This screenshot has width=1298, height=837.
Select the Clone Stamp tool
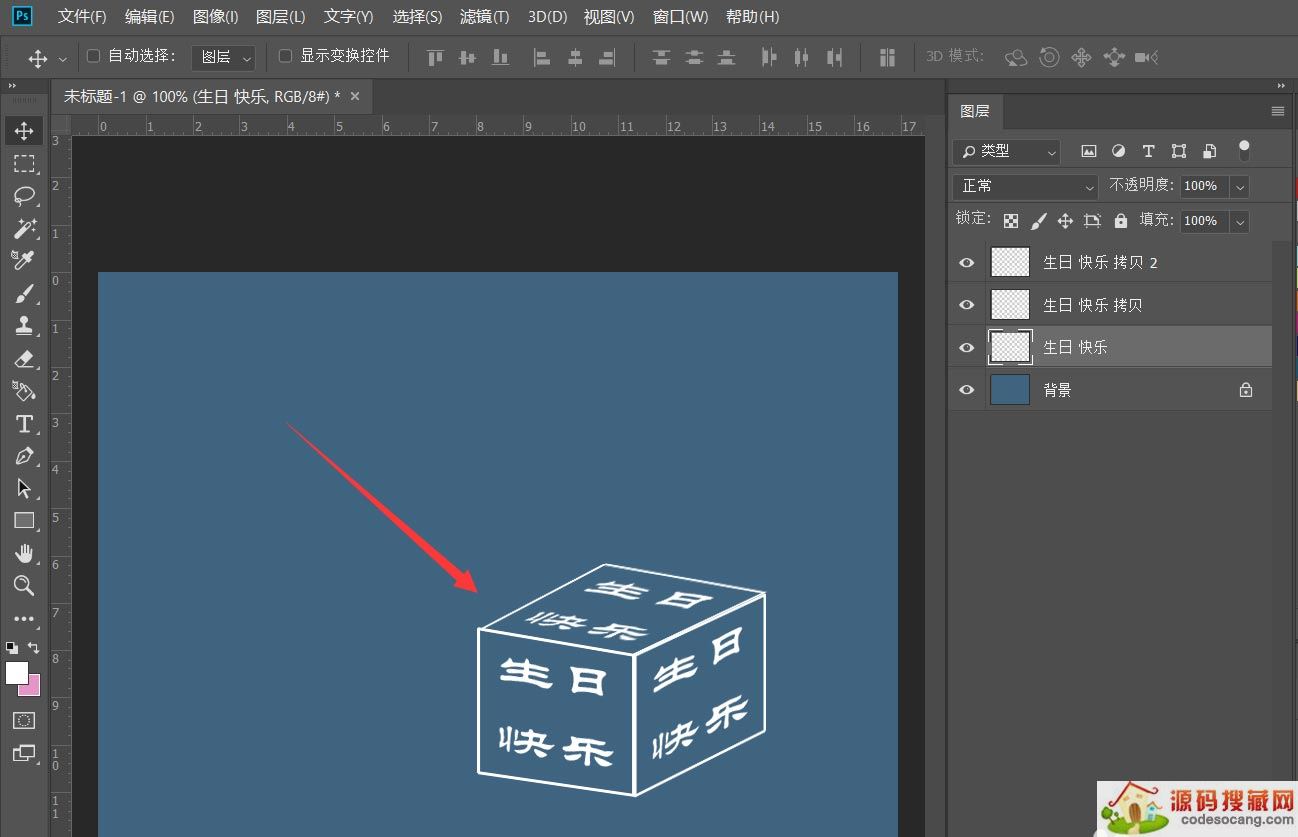click(24, 326)
